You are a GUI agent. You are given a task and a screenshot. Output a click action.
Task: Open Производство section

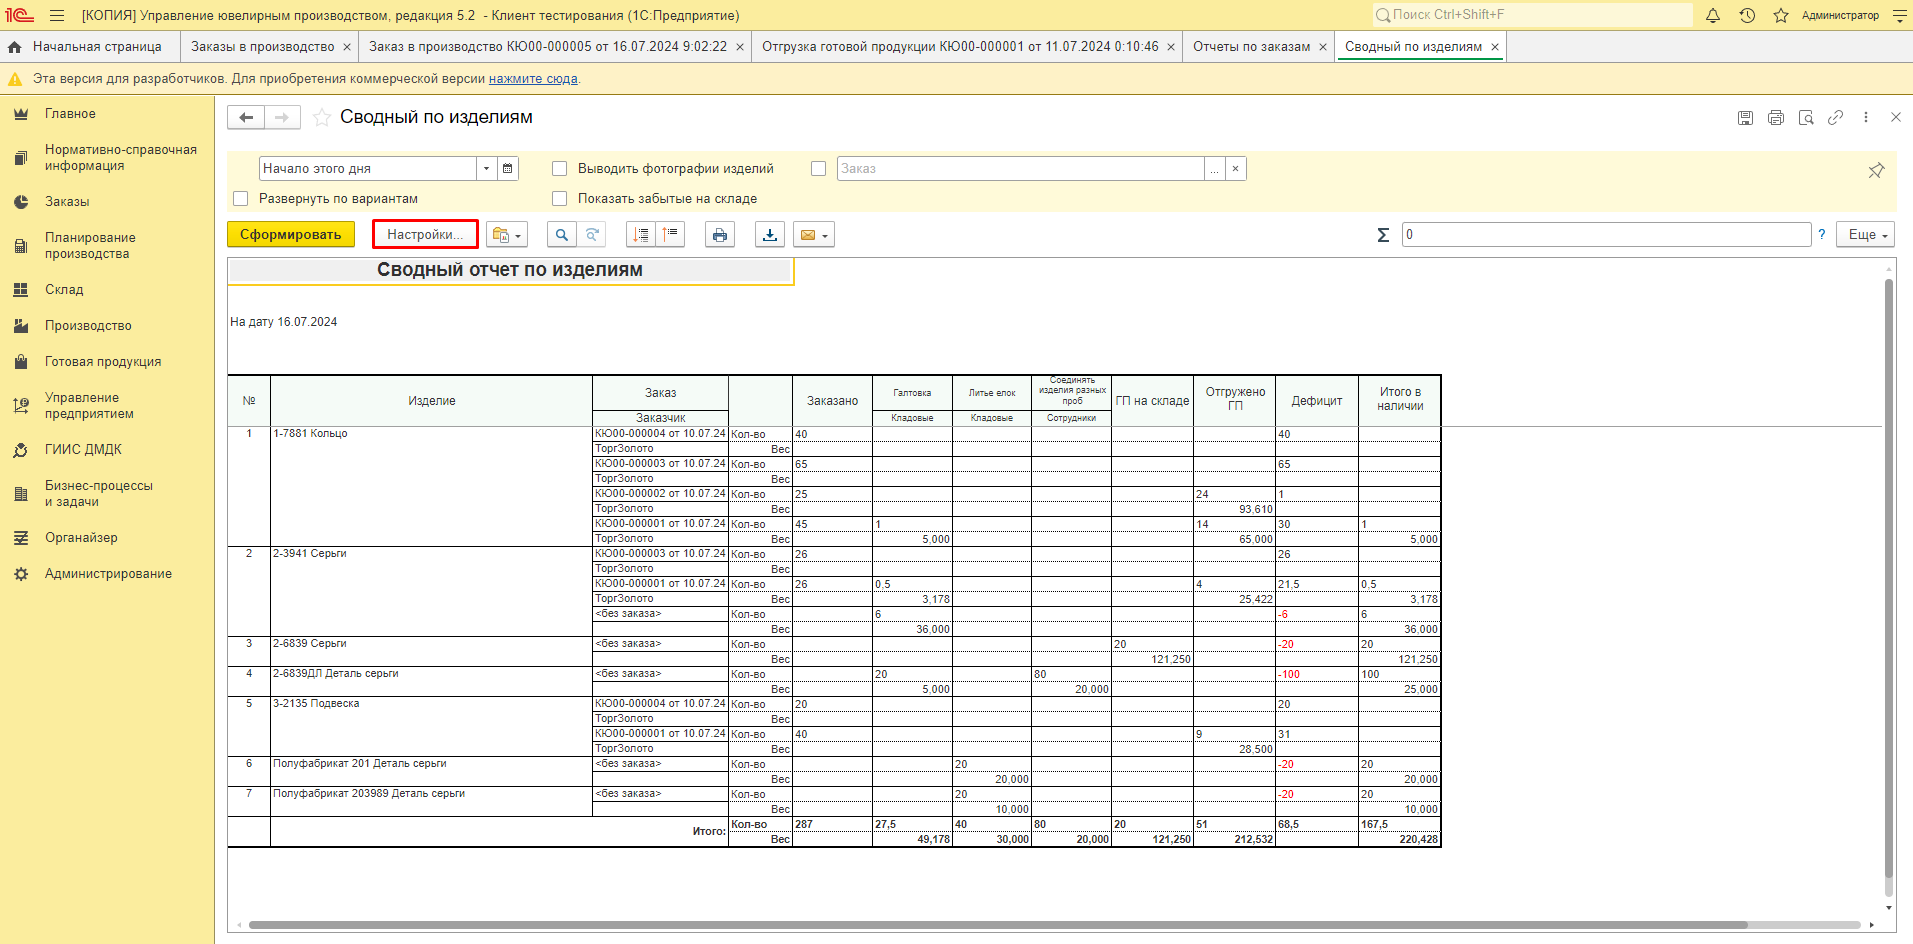pos(88,326)
